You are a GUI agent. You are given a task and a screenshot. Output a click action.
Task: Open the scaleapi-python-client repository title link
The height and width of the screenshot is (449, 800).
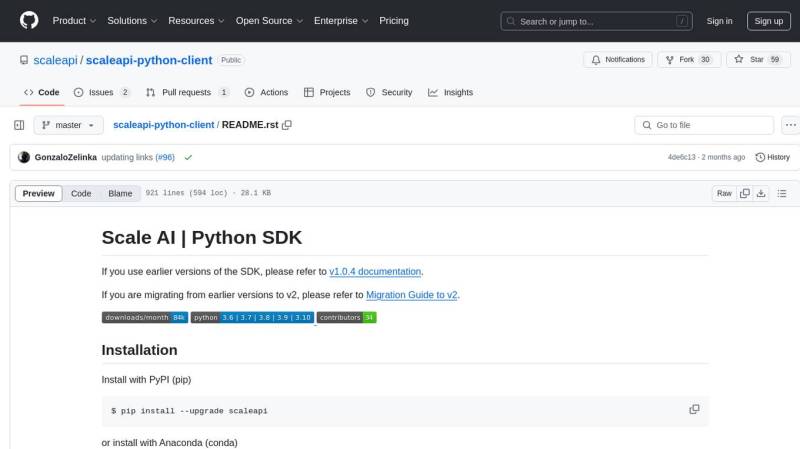149,60
